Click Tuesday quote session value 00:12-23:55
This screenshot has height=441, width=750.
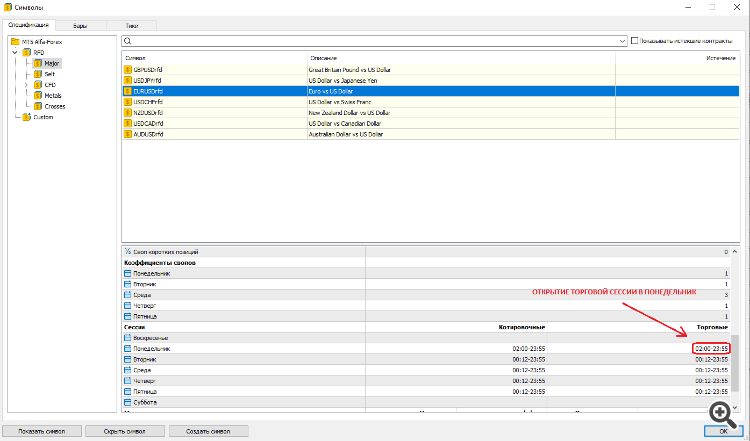coord(529,359)
